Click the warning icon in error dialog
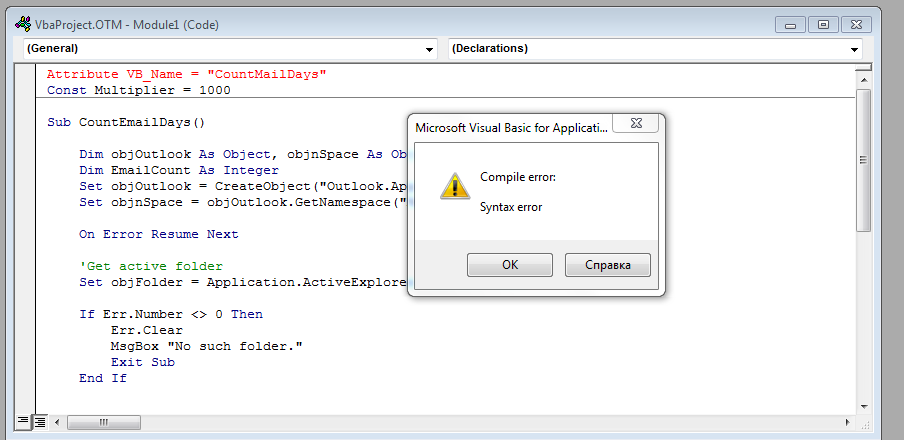The height and width of the screenshot is (440, 904). coord(454,186)
